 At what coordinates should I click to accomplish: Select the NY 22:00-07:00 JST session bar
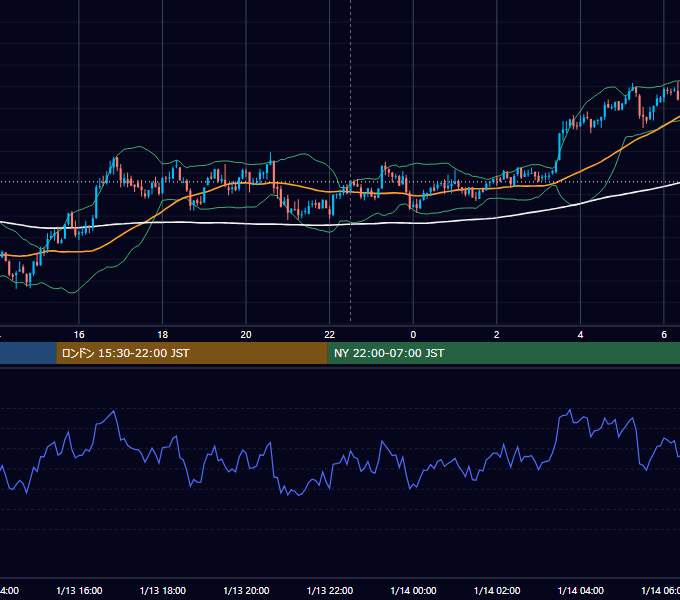point(503,353)
